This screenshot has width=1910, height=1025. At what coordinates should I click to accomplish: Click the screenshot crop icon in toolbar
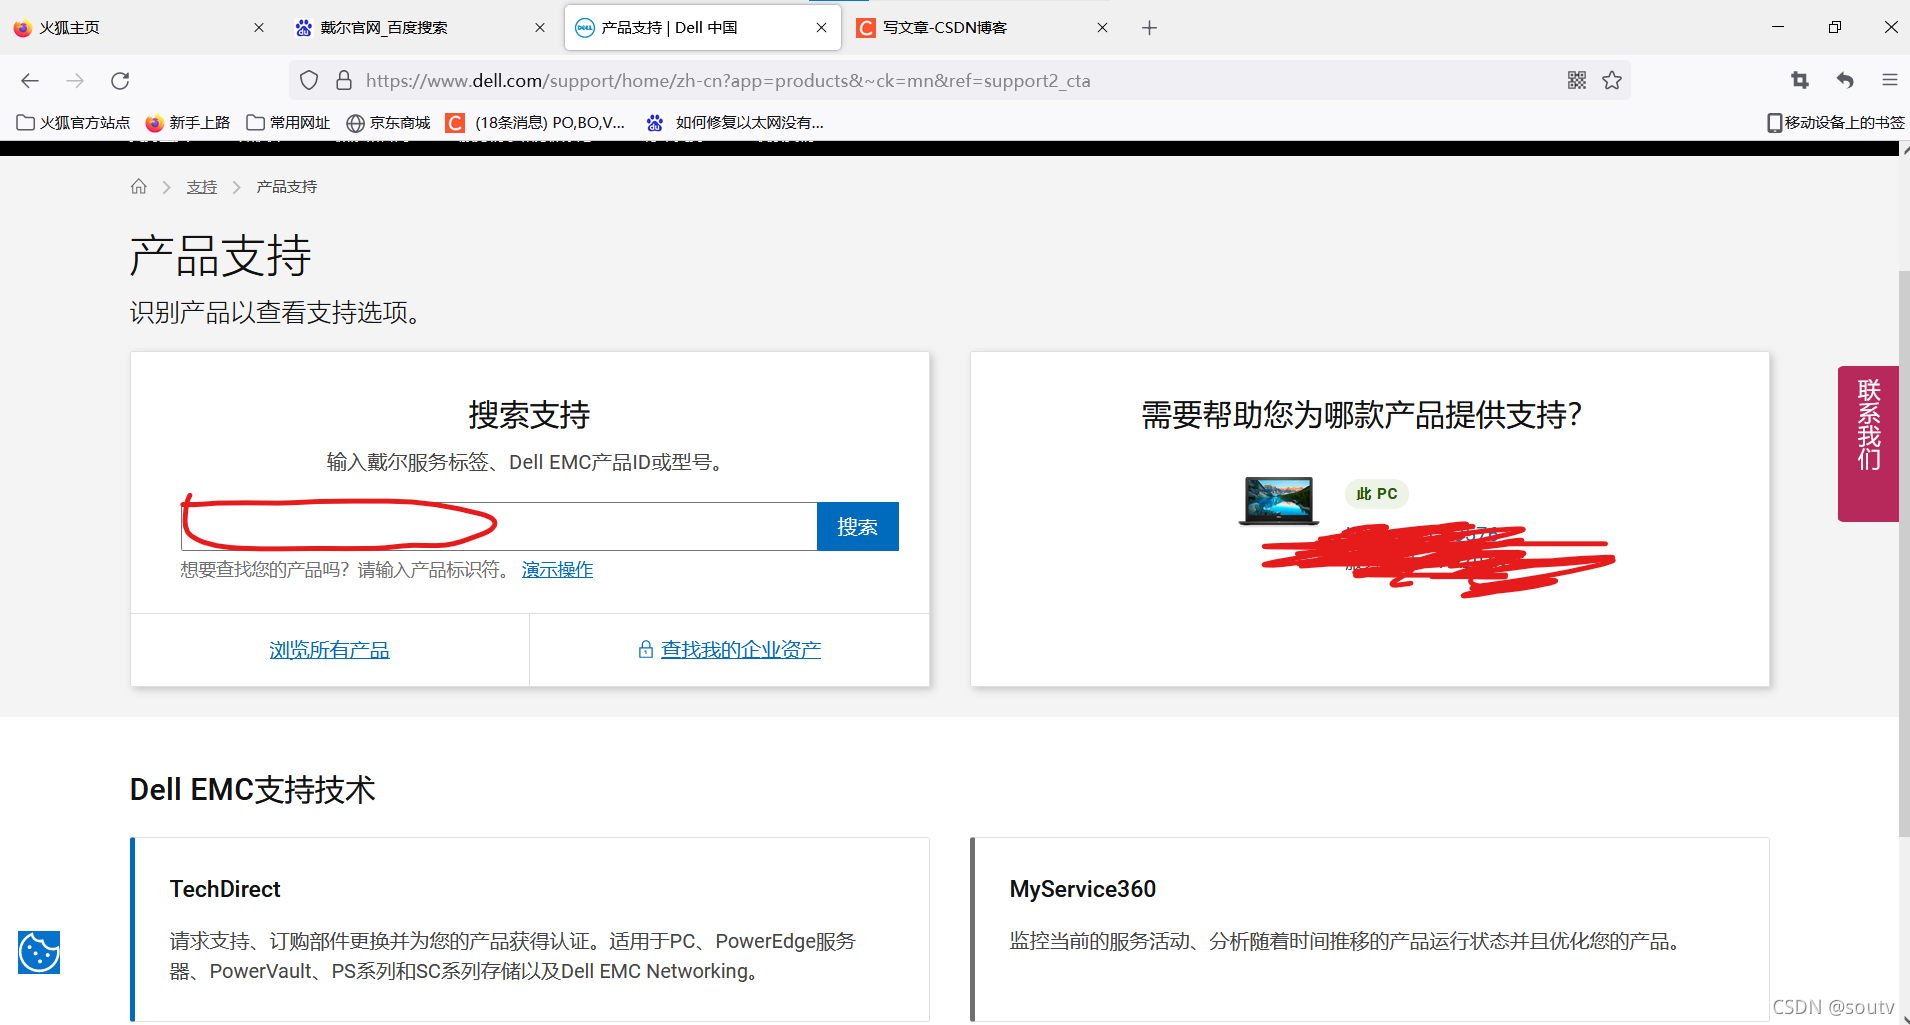tap(1800, 80)
